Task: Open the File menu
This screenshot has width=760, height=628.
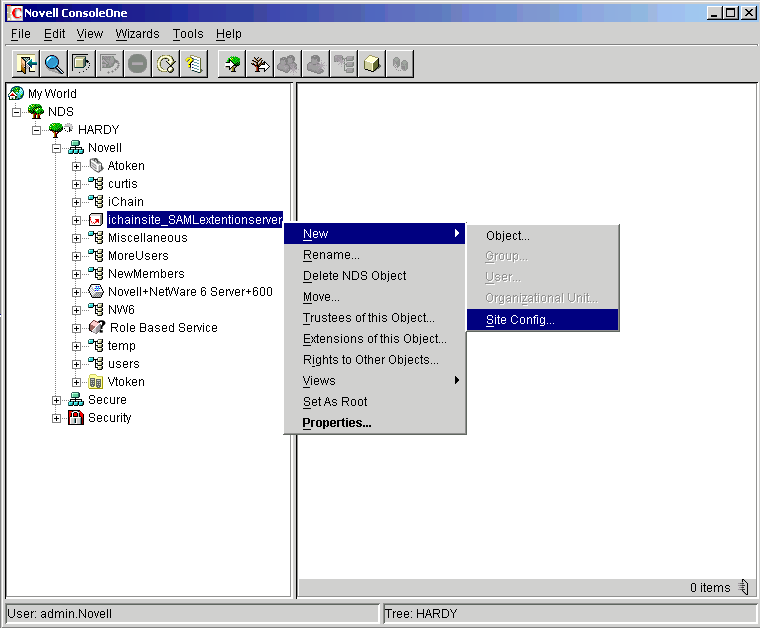Action: 21,33
